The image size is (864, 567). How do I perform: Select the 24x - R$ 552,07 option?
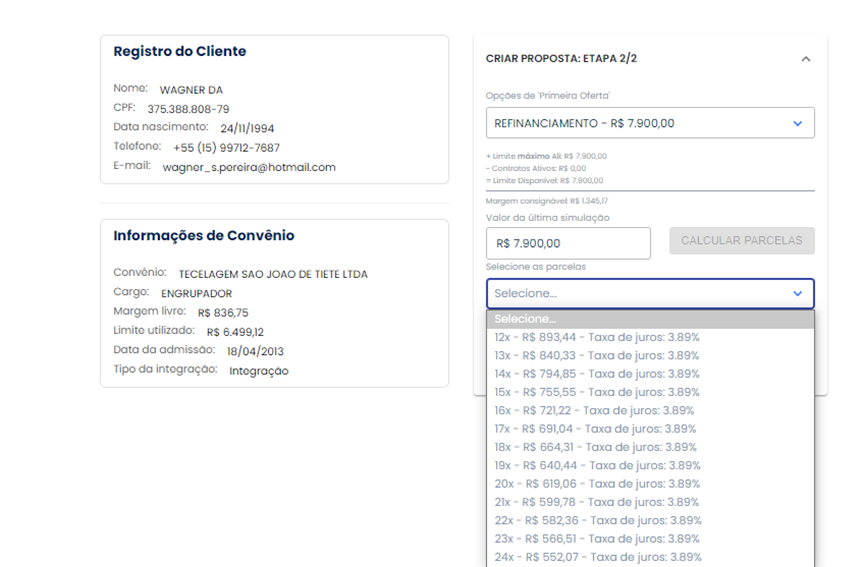tap(598, 557)
